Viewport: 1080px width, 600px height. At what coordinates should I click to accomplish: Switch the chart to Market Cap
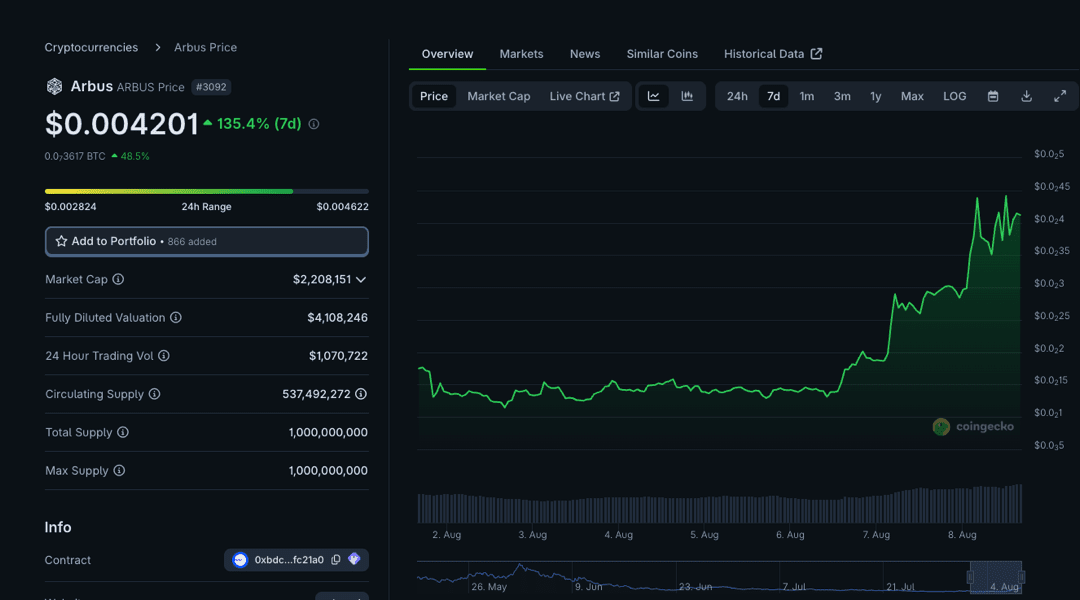coord(498,96)
